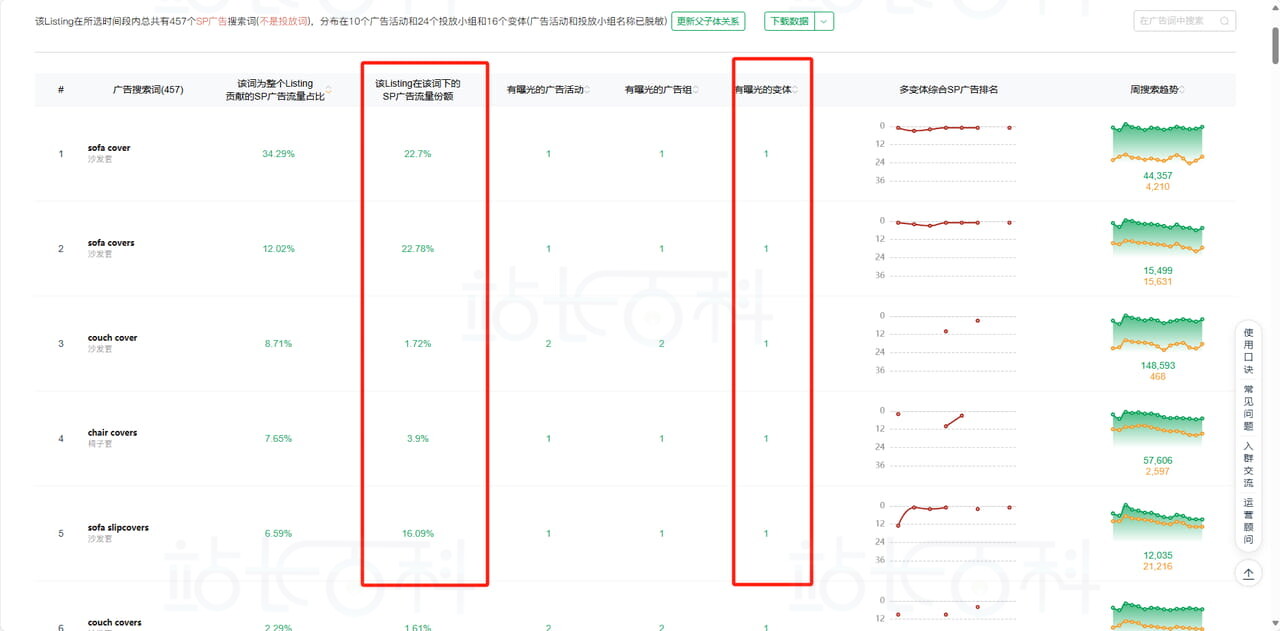Click the search term 'sofa slipcovers'
1280x631 pixels.
[118, 528]
